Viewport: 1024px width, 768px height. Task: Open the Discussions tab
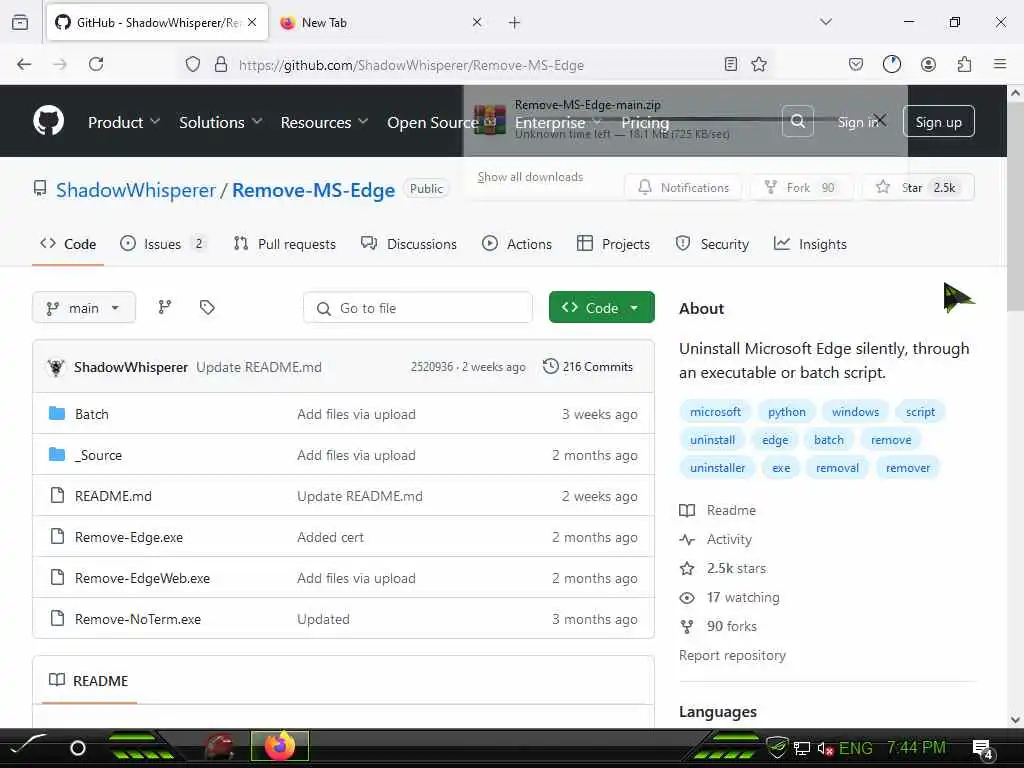click(x=409, y=244)
